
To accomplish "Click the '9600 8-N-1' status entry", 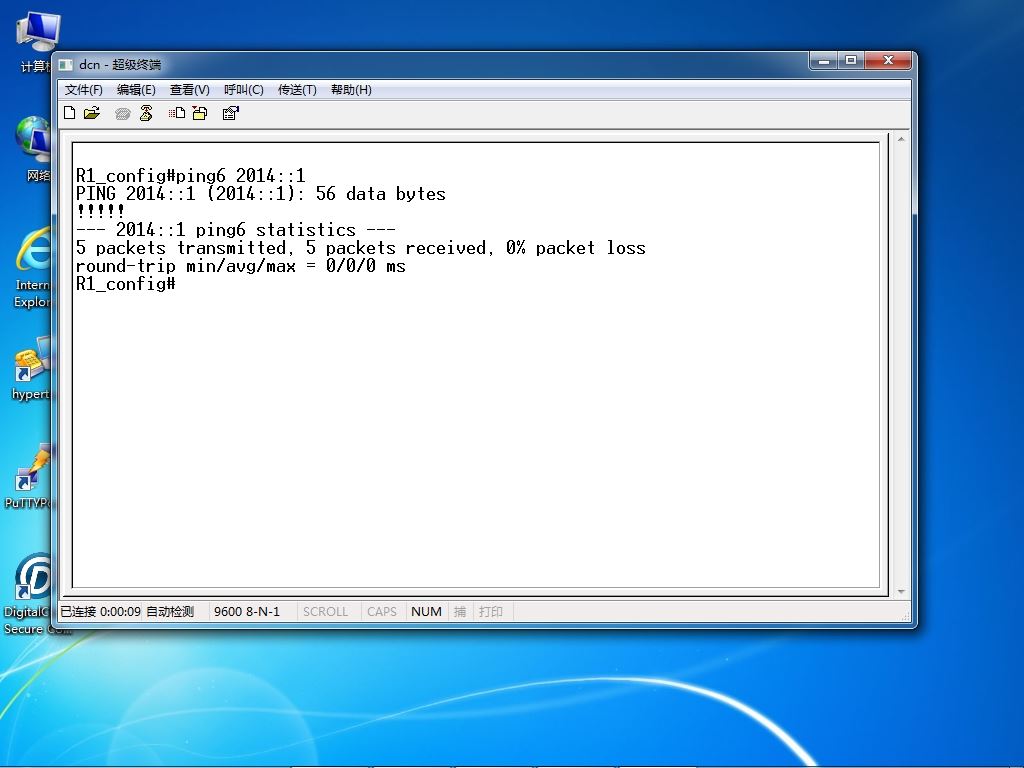I will click(247, 611).
